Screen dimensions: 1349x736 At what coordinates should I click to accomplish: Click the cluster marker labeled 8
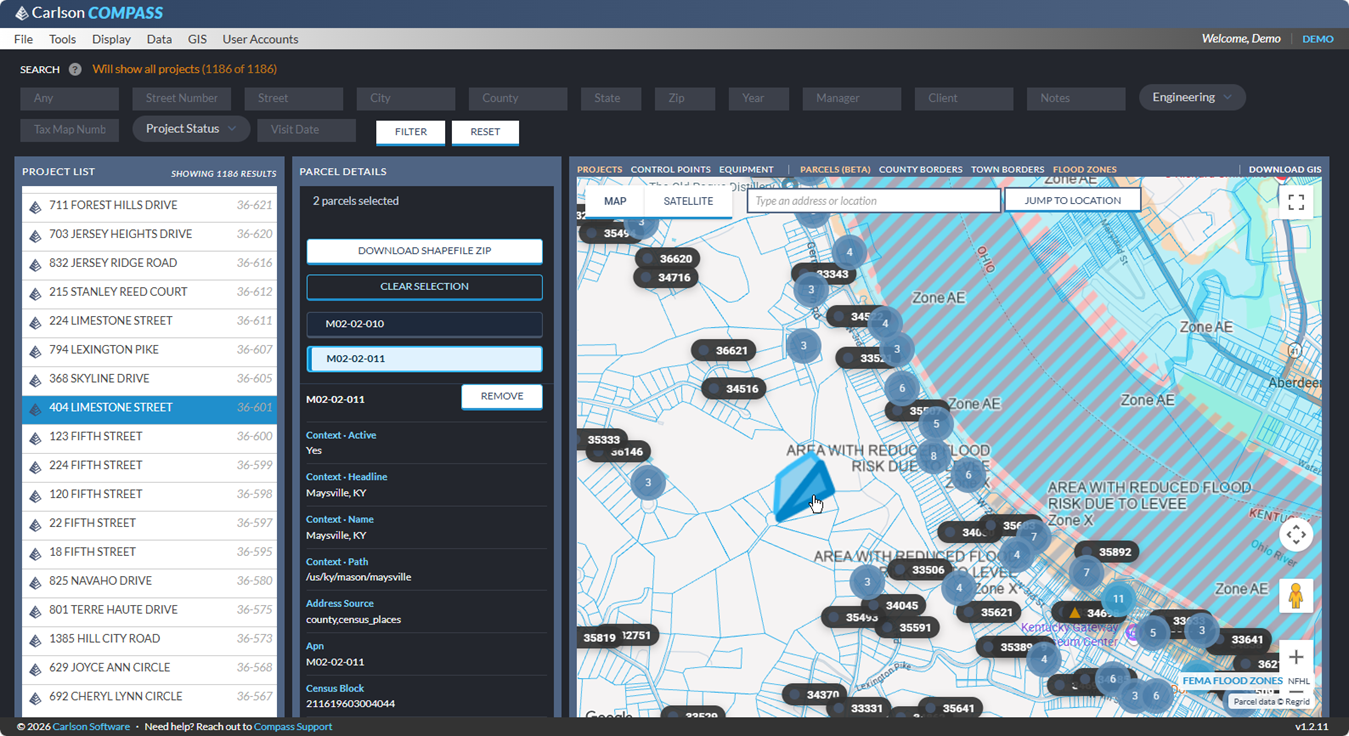[x=934, y=456]
